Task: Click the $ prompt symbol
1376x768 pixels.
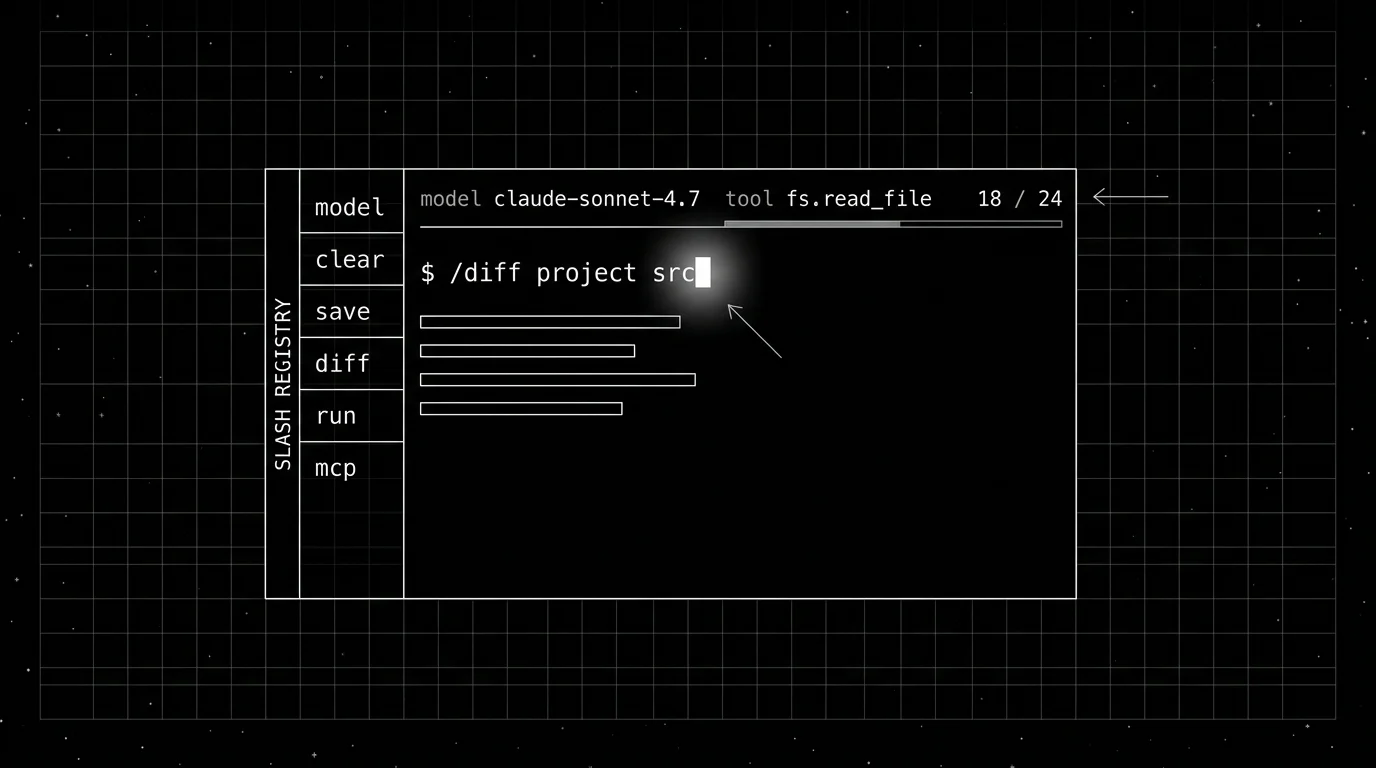Action: pos(428,273)
